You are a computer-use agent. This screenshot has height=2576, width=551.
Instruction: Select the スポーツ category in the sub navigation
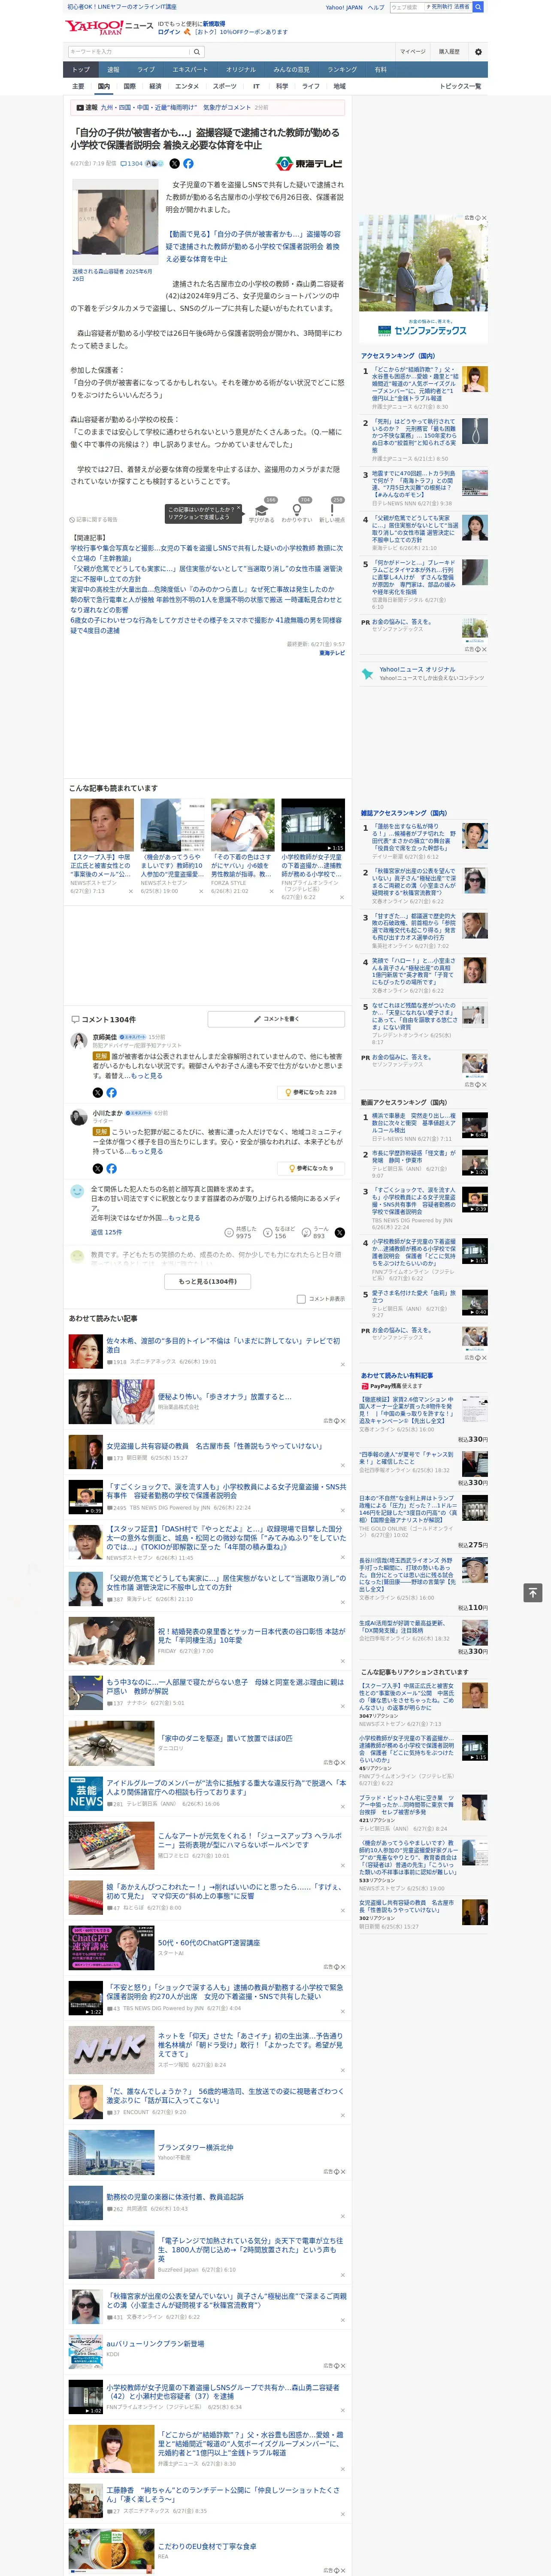[x=225, y=86]
